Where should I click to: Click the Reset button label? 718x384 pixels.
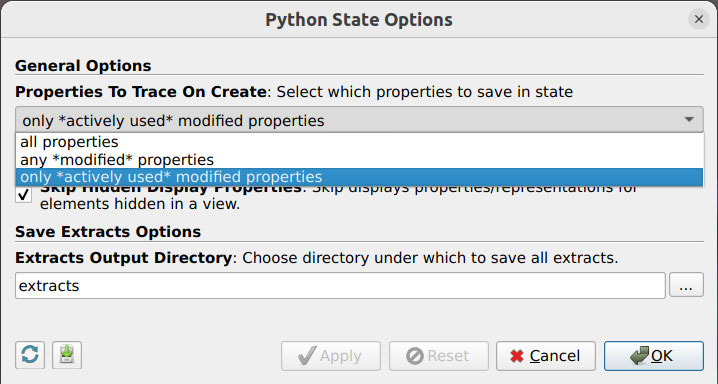(448, 356)
